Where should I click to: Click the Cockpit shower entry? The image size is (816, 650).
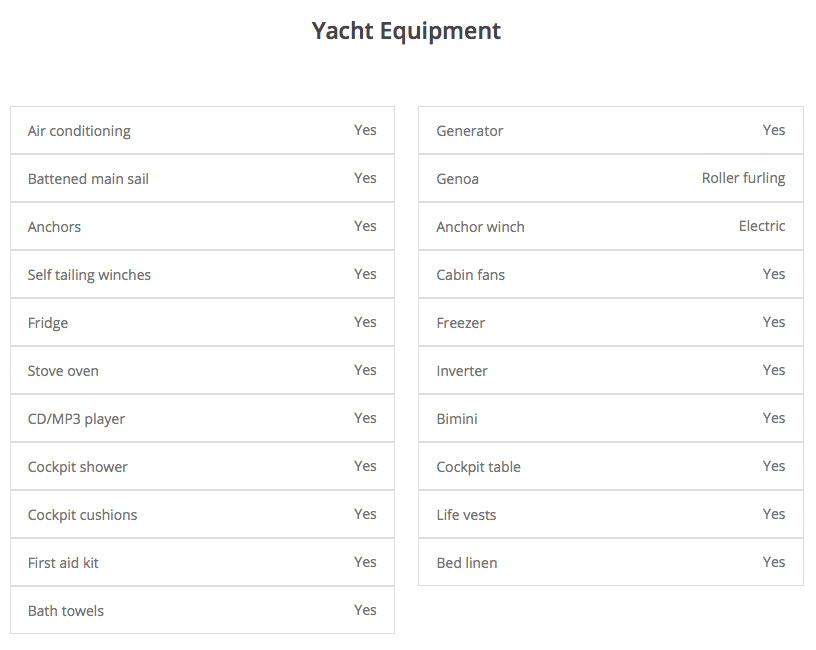[x=202, y=466]
